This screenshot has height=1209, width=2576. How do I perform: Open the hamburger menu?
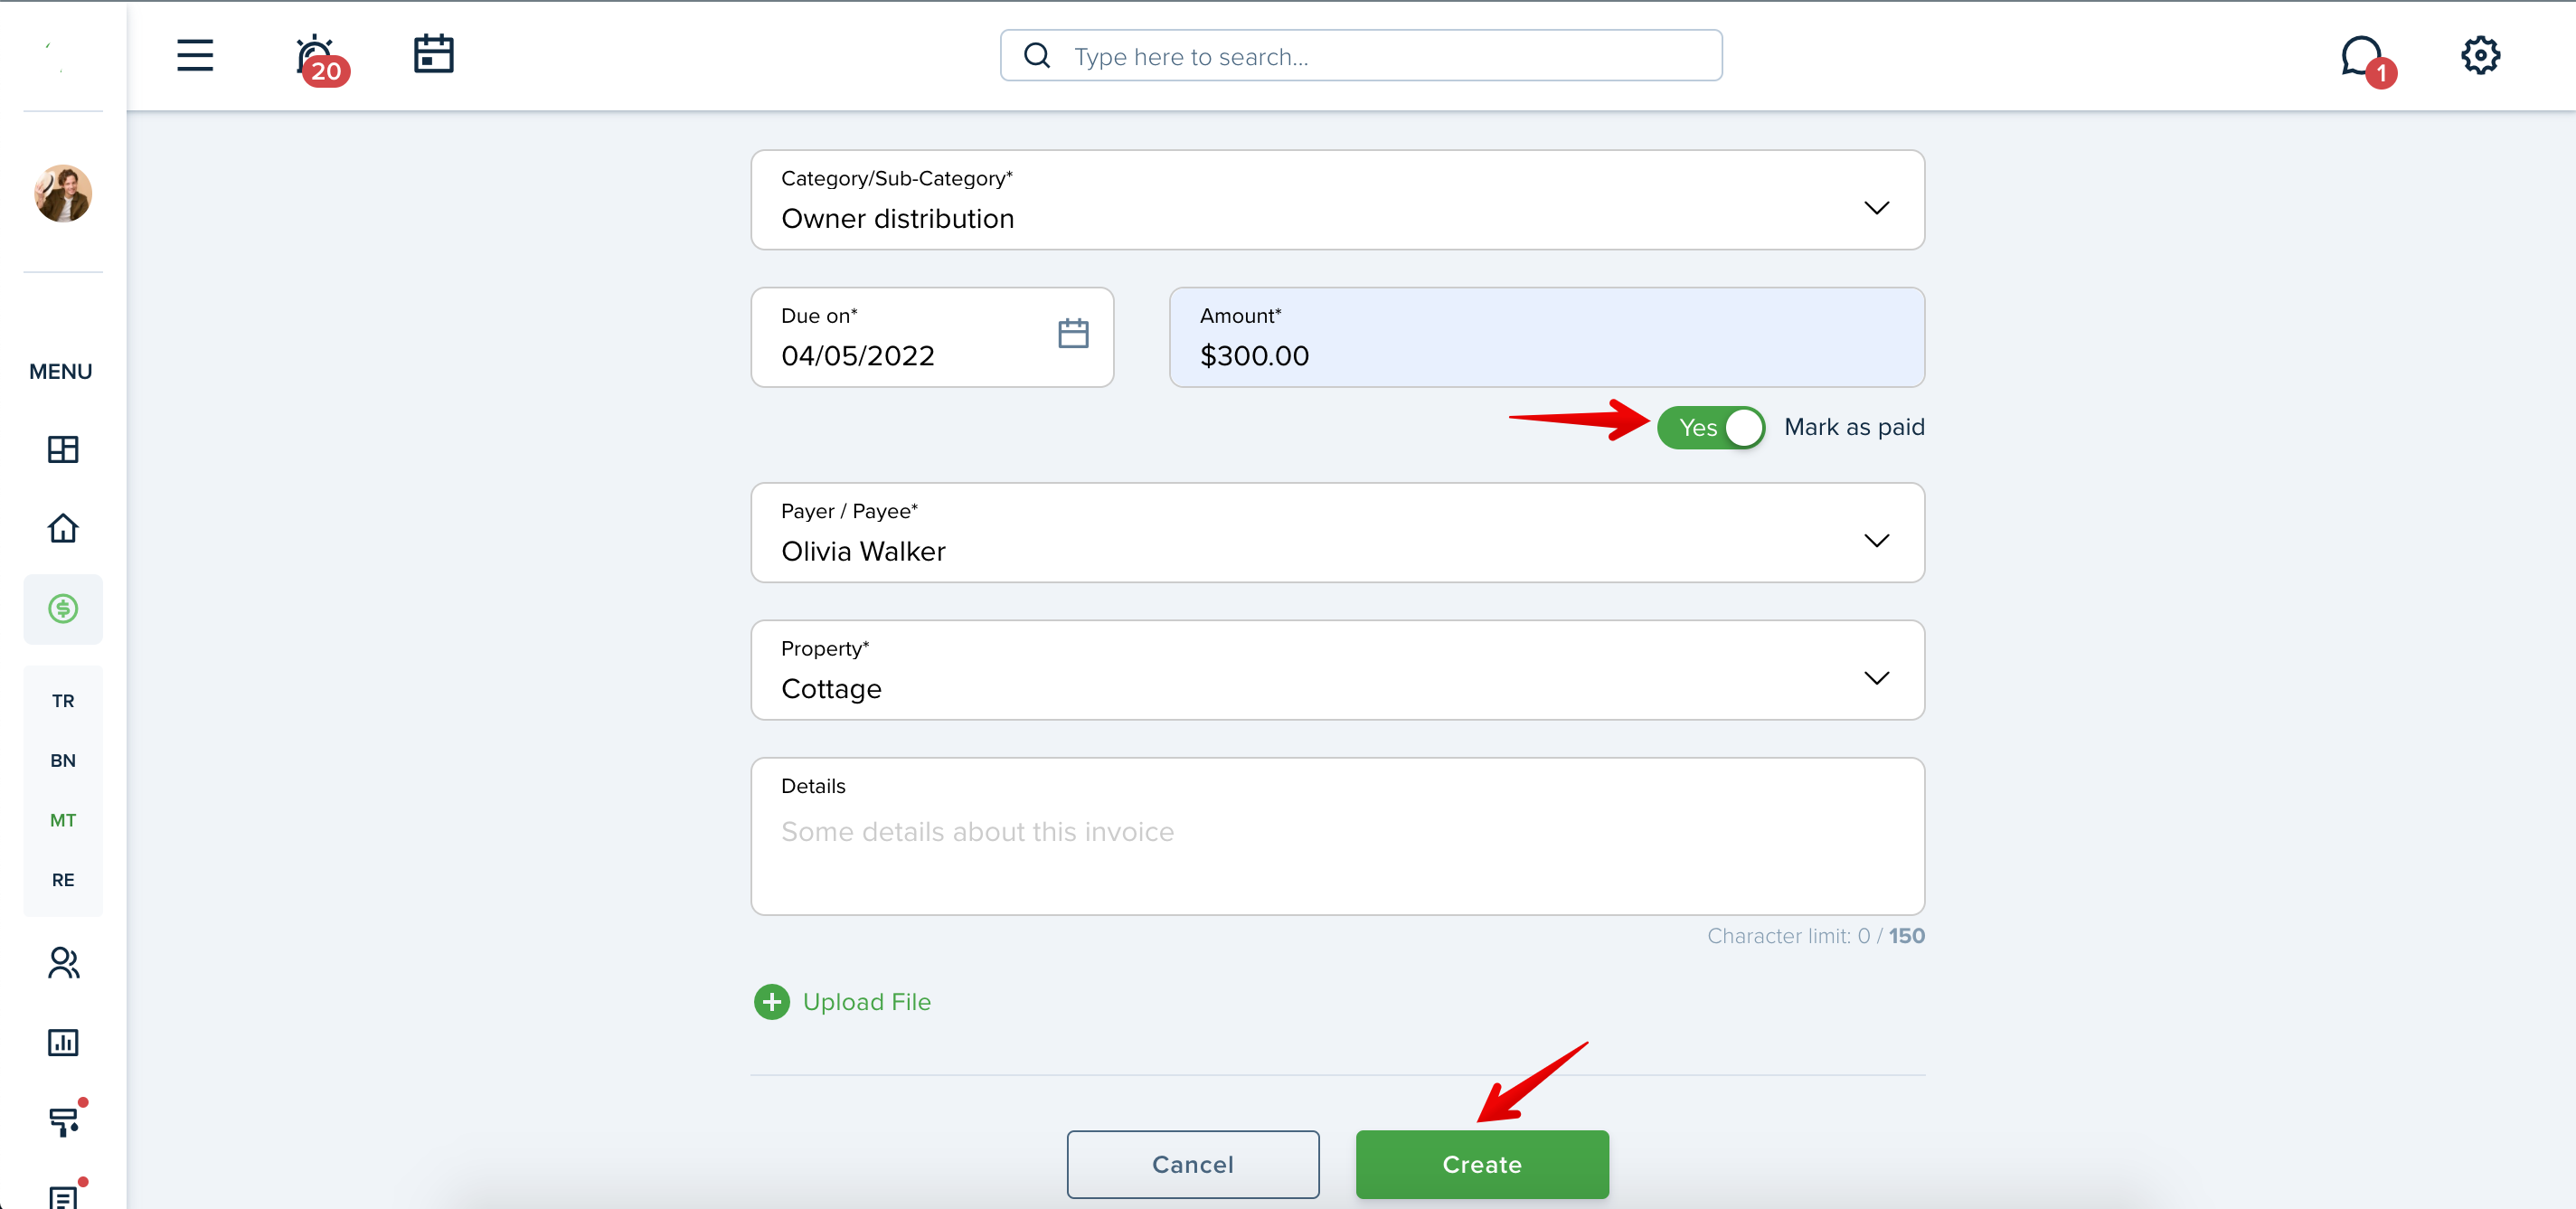point(195,55)
